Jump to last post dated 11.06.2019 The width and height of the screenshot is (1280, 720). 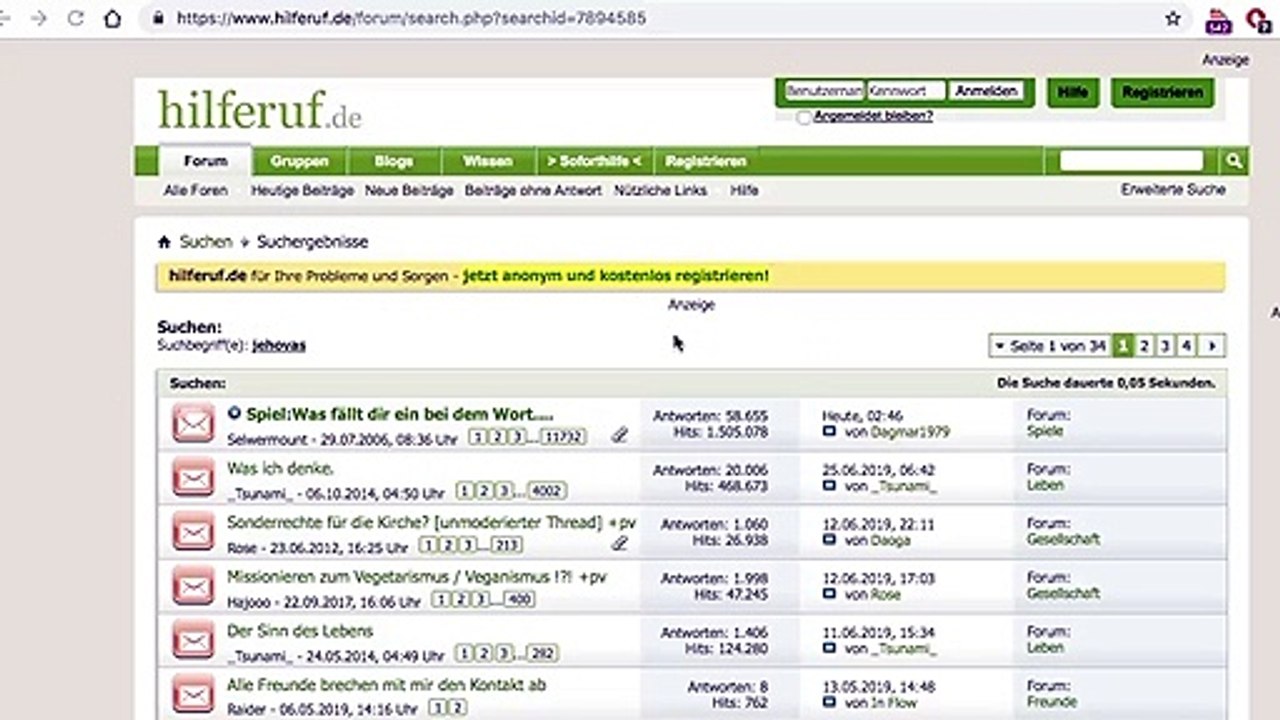[829, 648]
